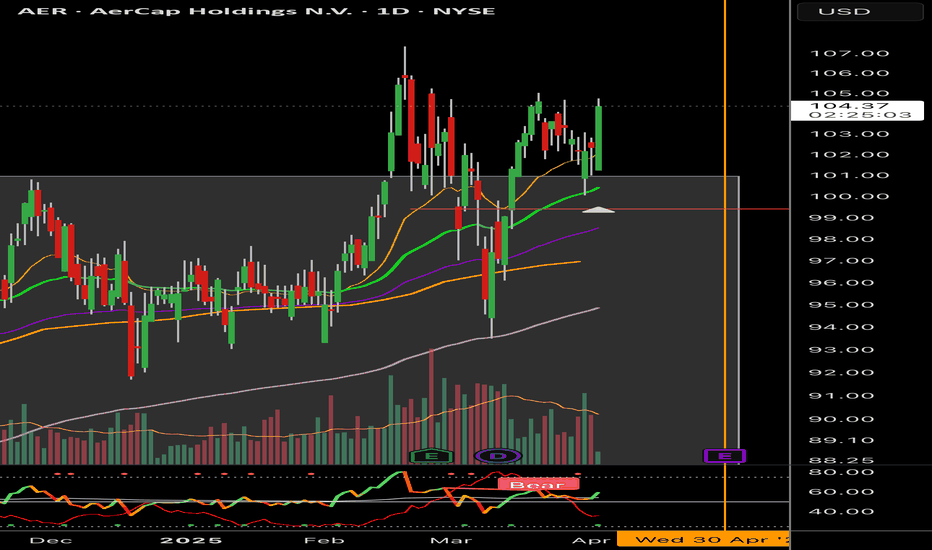Click the 100.00 price axis label
The height and width of the screenshot is (550, 932).
(x=849, y=196)
